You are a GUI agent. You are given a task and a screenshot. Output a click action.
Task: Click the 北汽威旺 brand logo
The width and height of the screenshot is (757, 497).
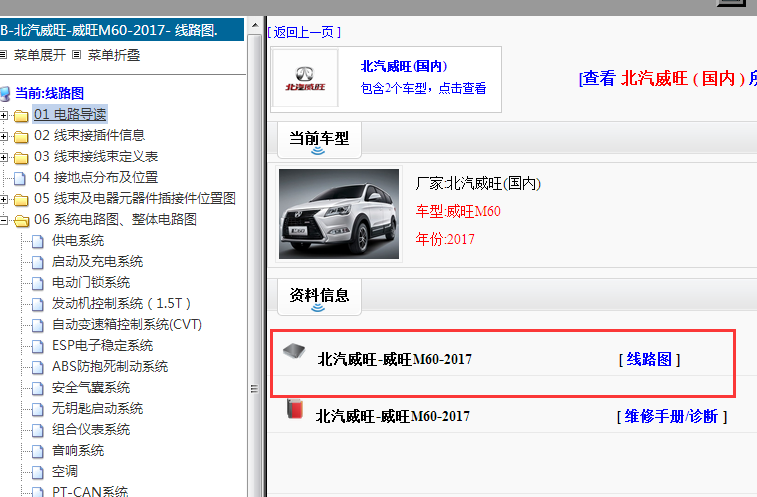(x=305, y=78)
